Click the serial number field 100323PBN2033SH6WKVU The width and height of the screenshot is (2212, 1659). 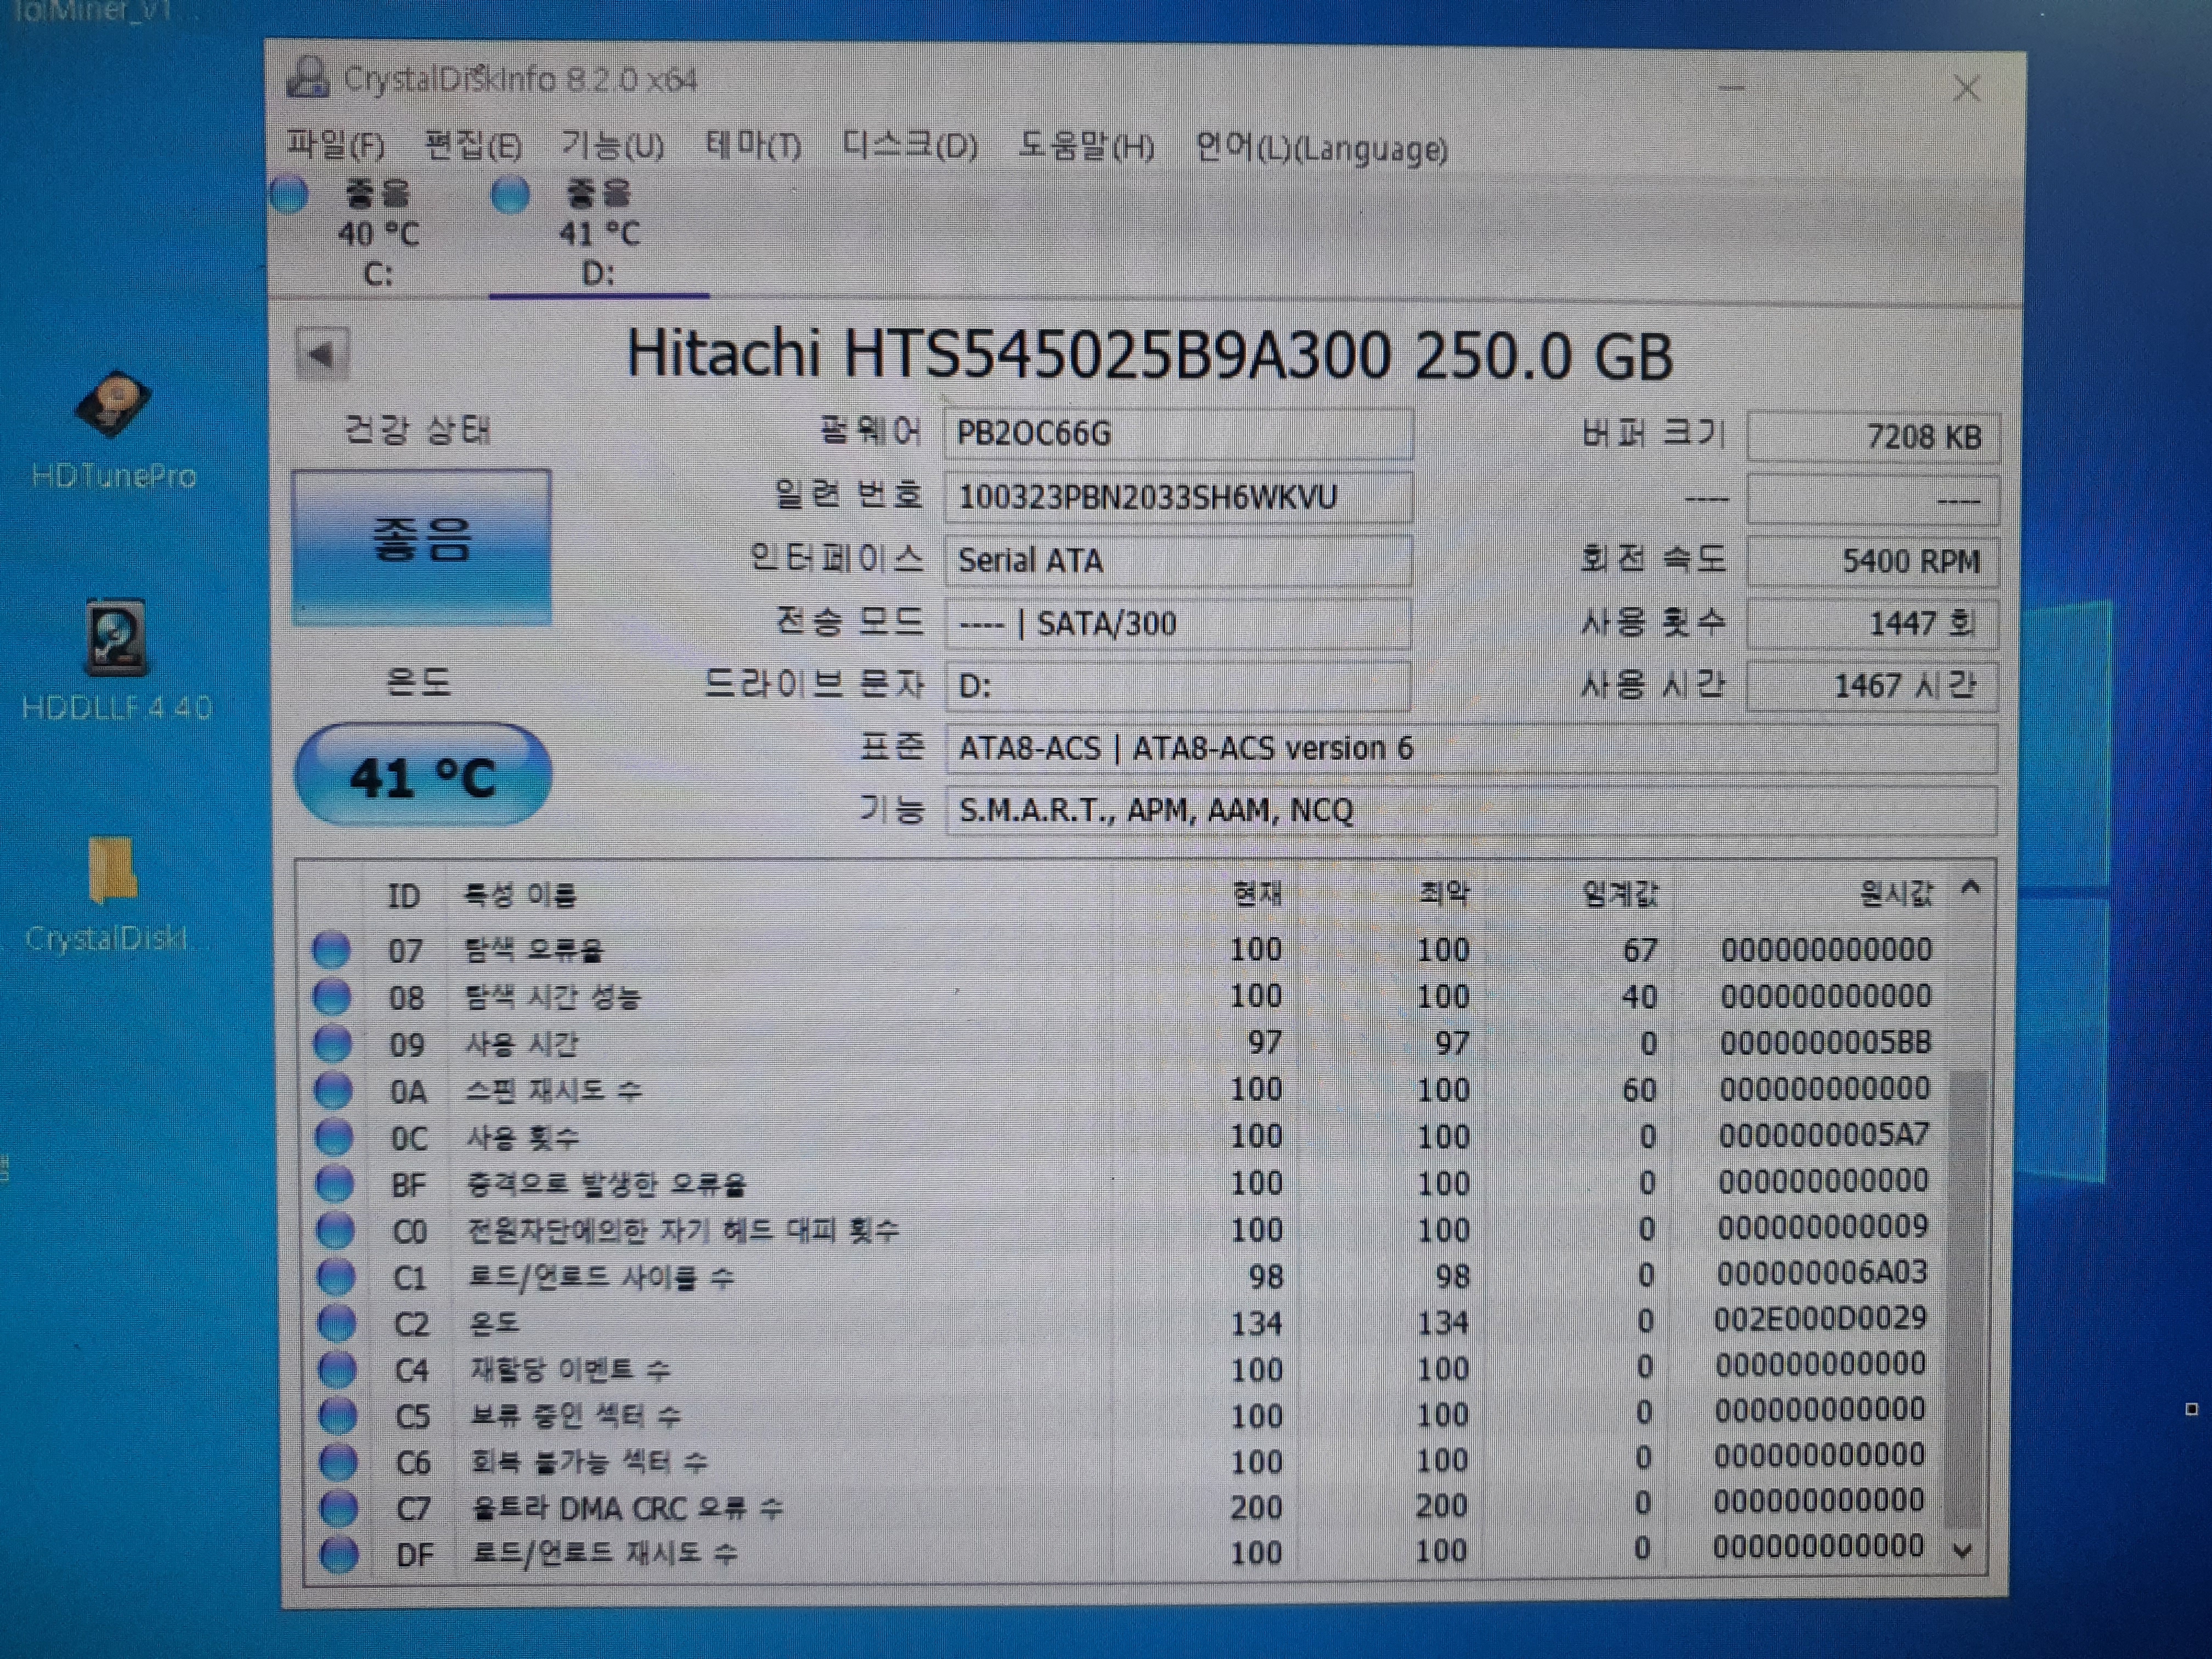coord(1178,497)
